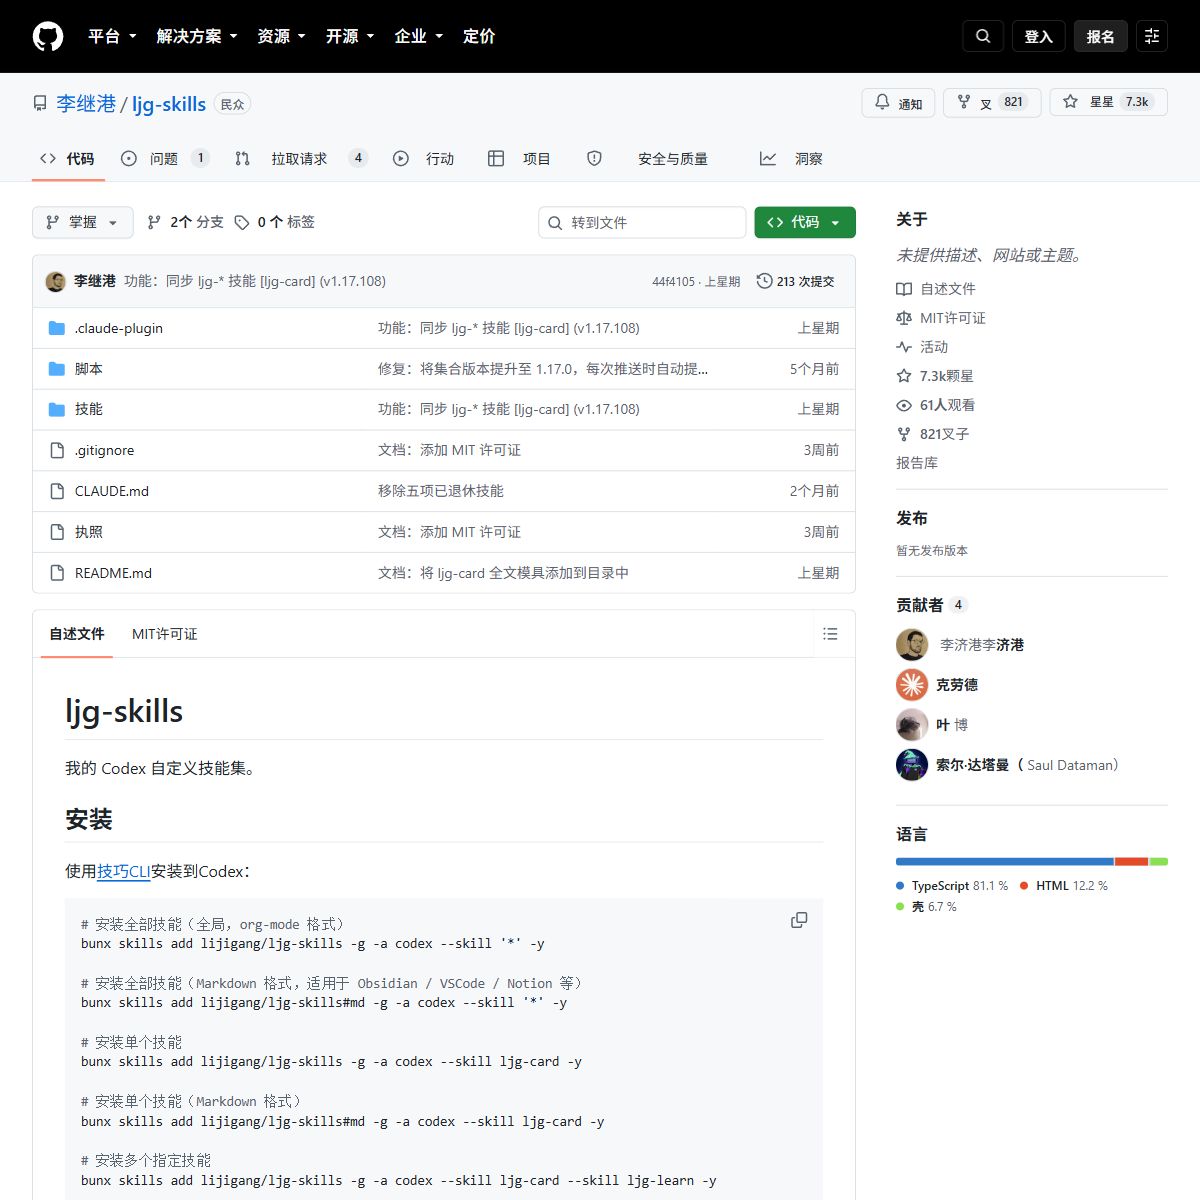Expand the 开源 navigation menu
This screenshot has height=1200, width=1200.
(350, 36)
